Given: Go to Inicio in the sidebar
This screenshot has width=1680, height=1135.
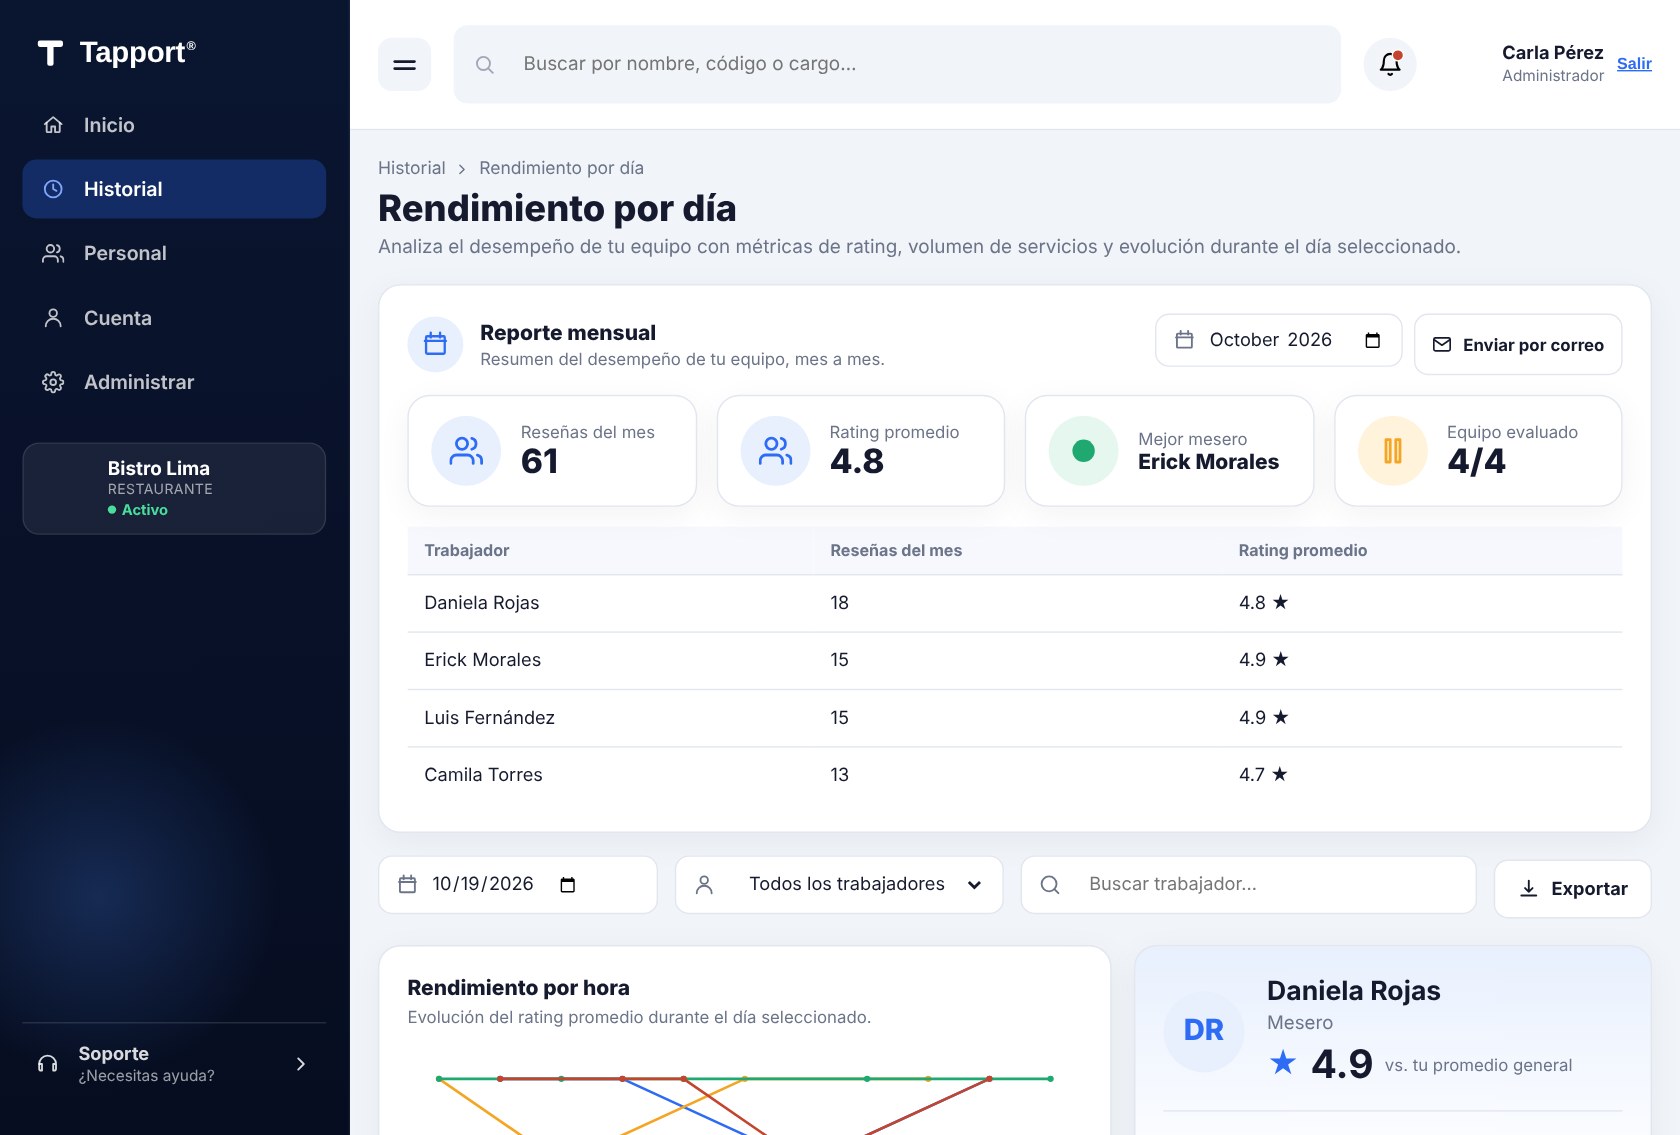Looking at the screenshot, I should coord(174,125).
